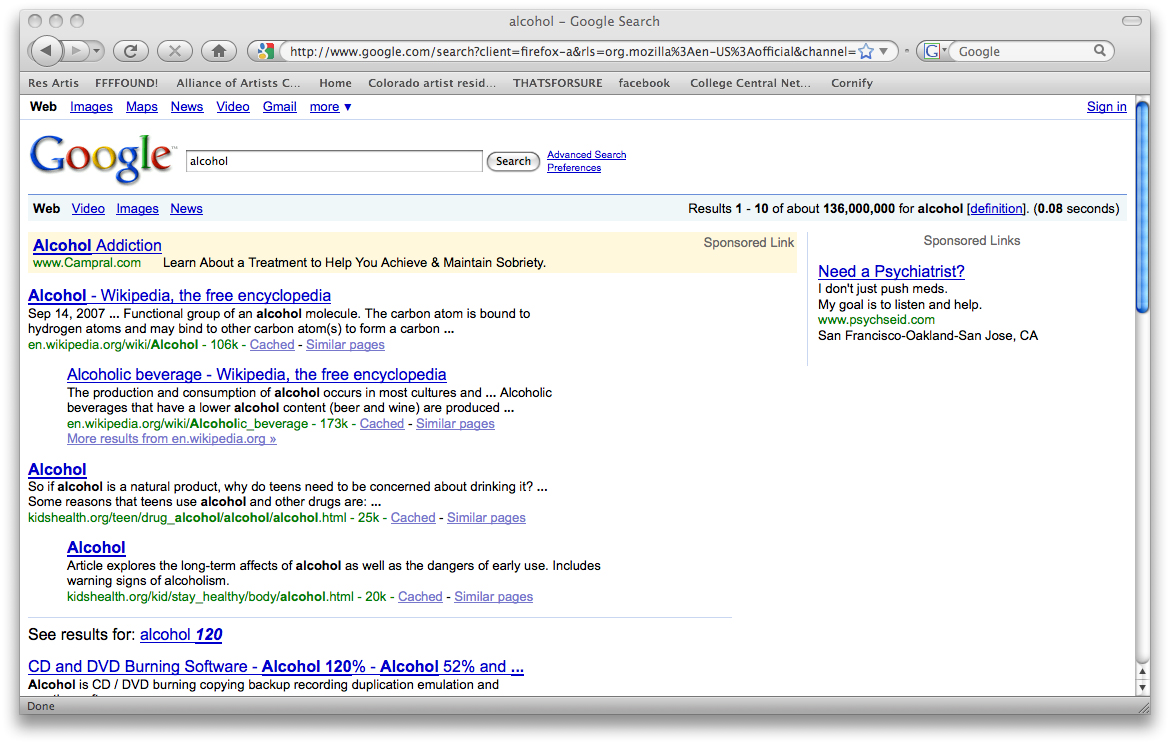Bookmark this page with the star icon
1170x744 pixels.
pos(866,51)
